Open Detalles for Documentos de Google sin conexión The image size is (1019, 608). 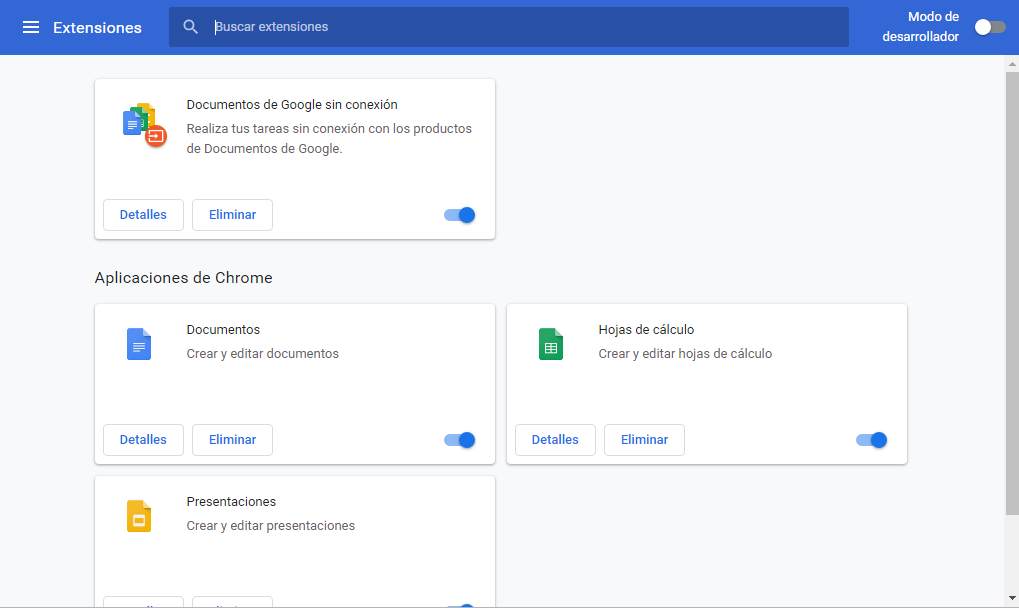143,215
